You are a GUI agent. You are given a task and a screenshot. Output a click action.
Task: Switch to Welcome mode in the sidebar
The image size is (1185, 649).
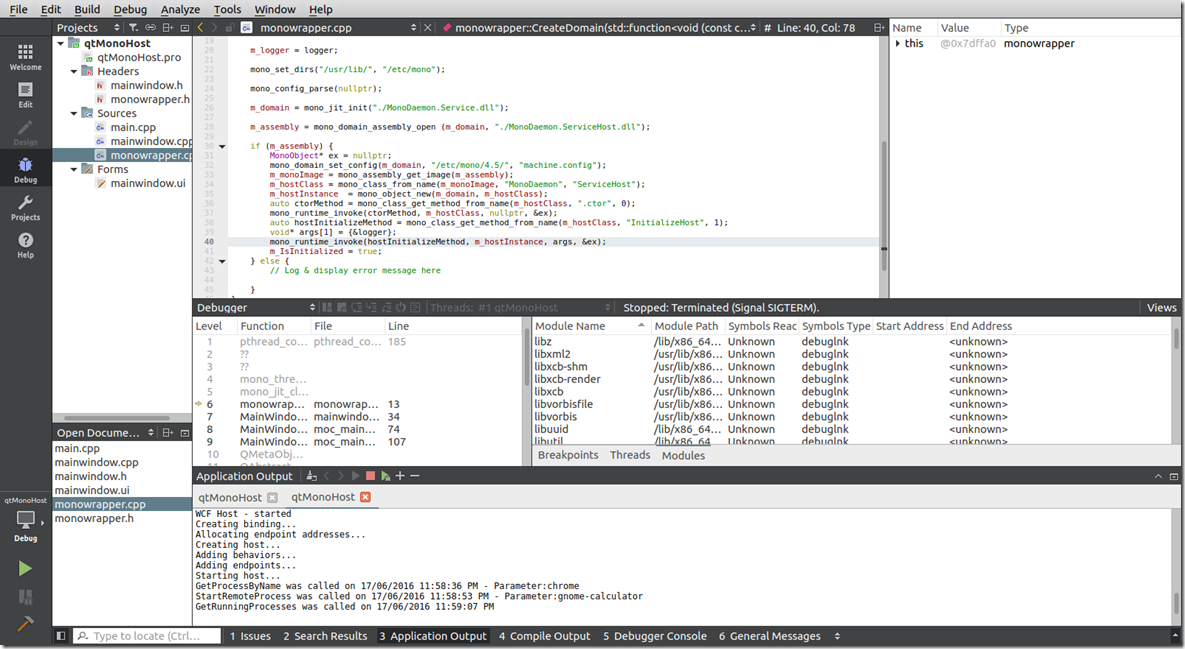(25, 56)
